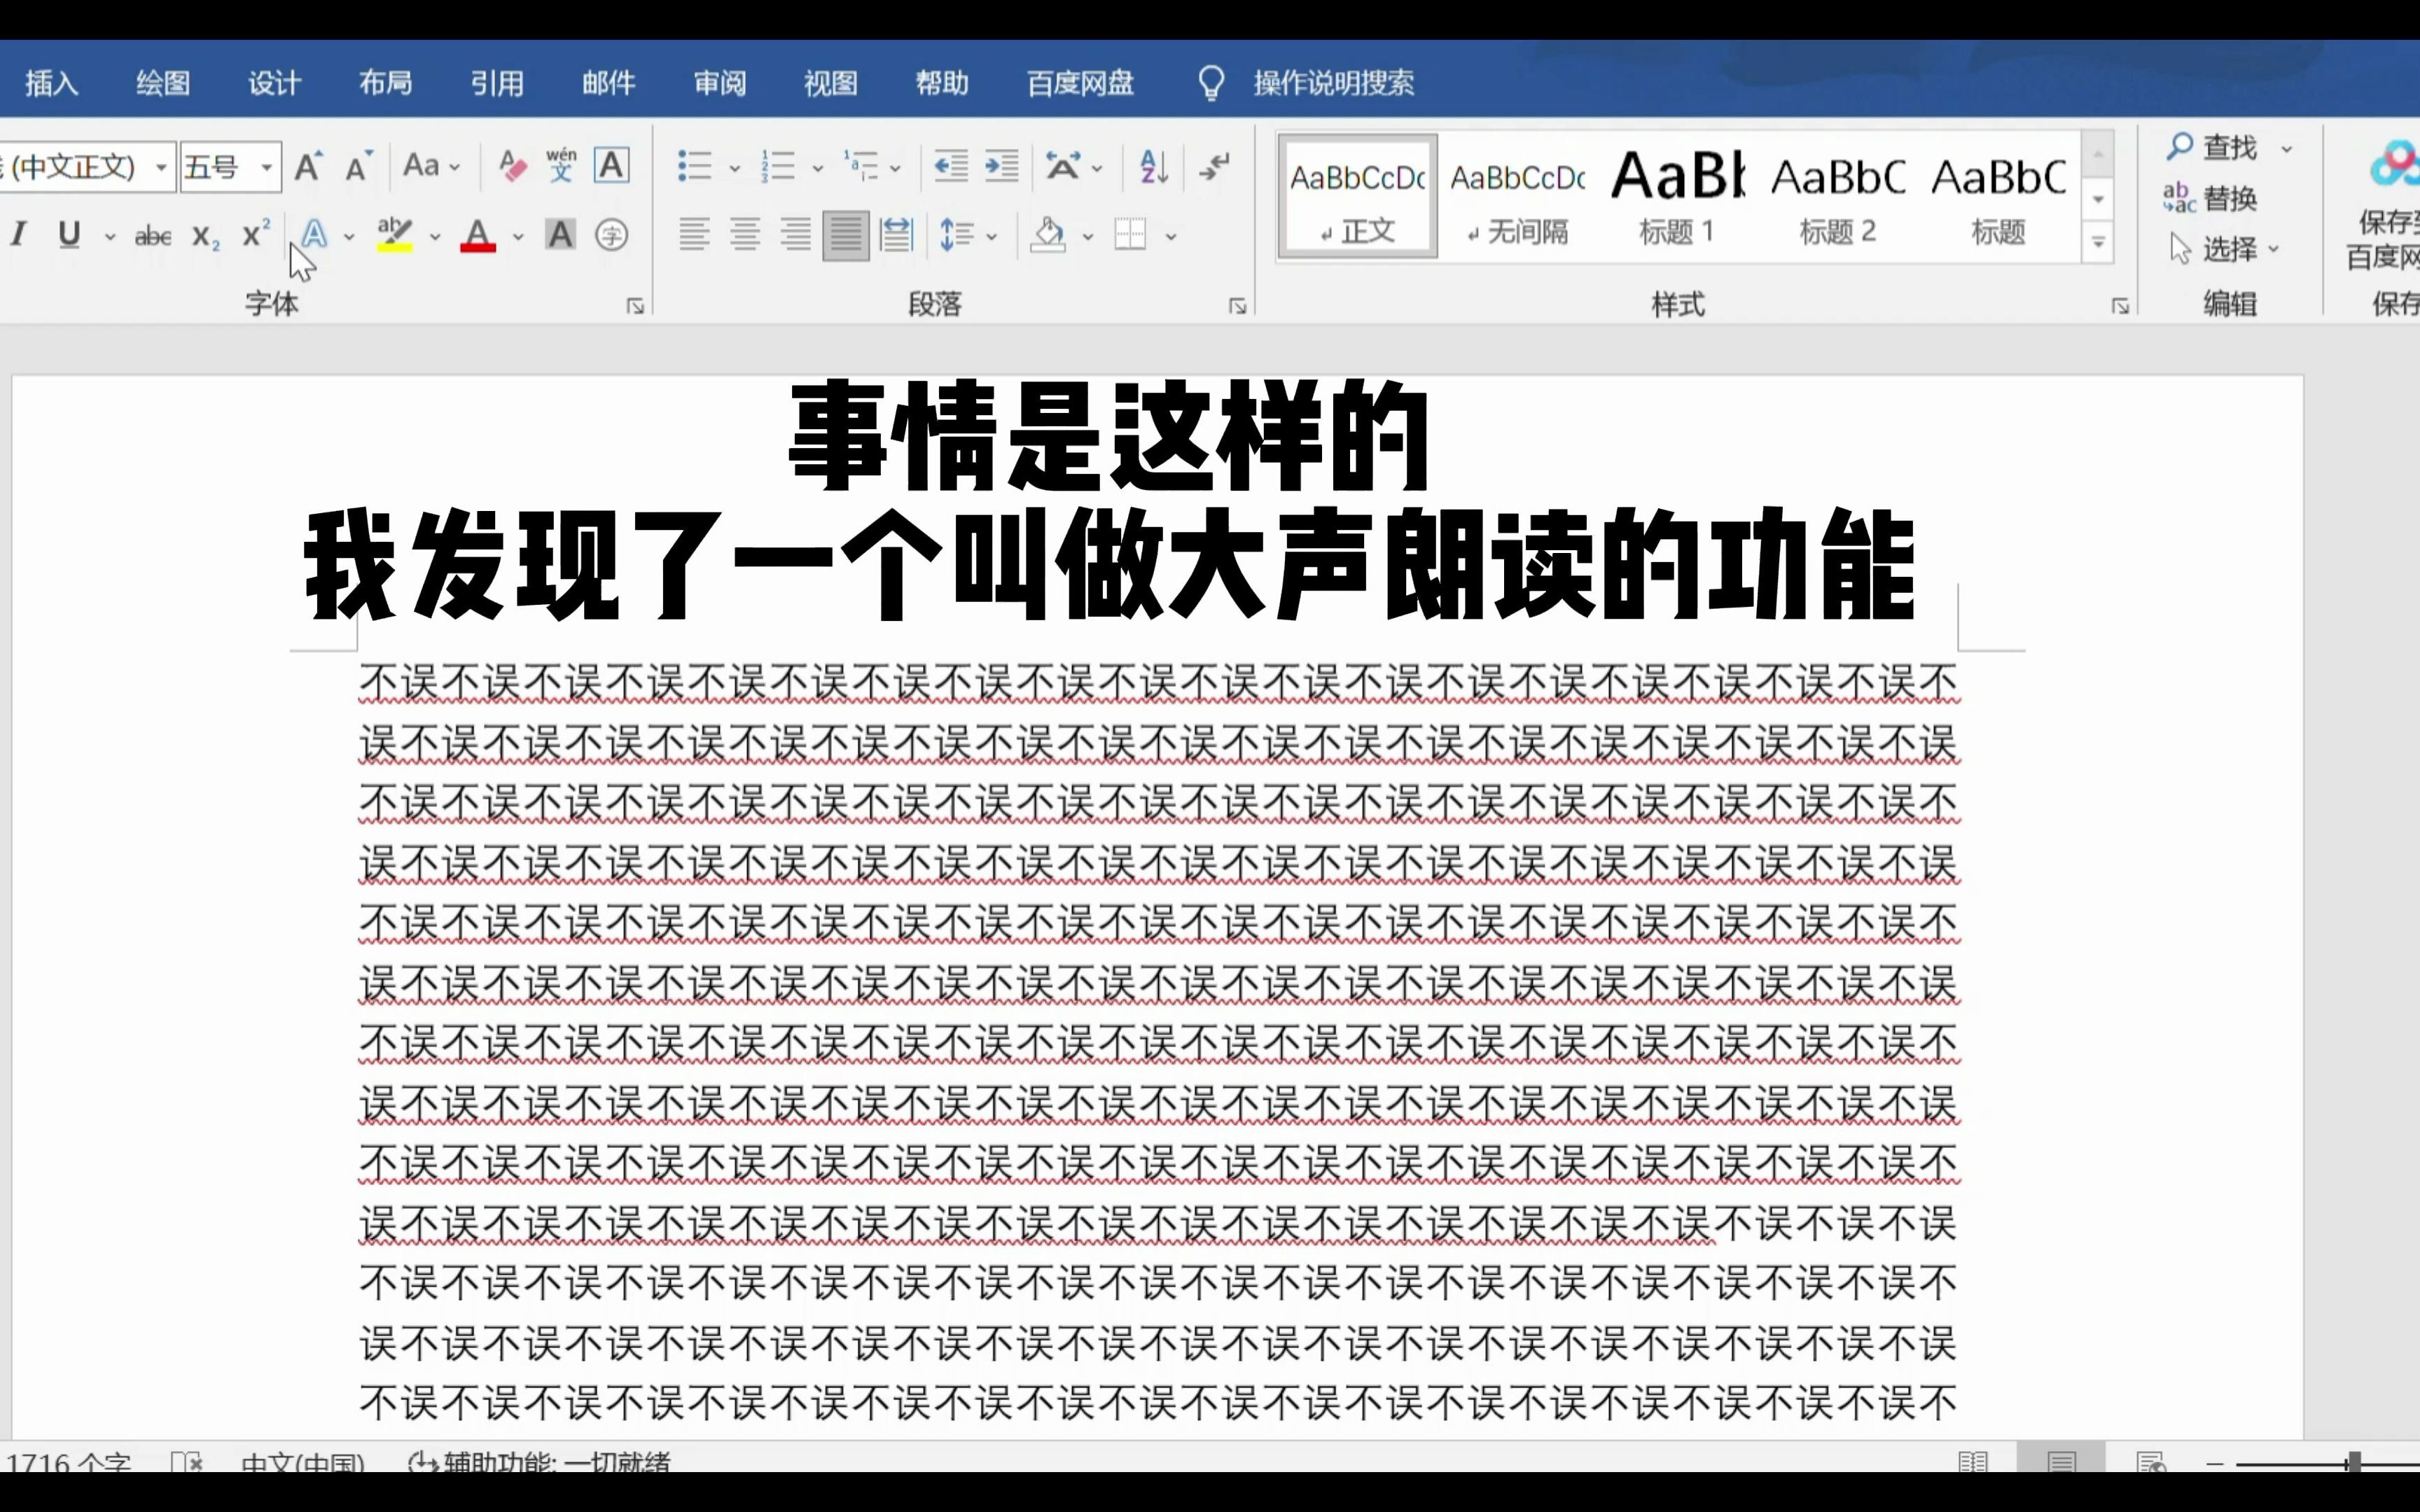Viewport: 2420px width, 1512px height.
Task: Click the 操作说明搜索 search box
Action: [x=1333, y=83]
